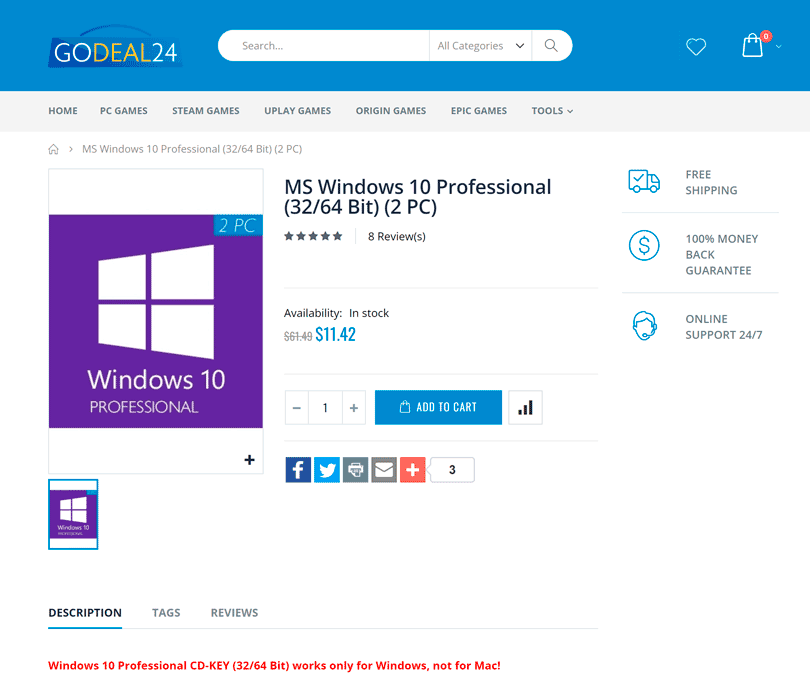Decrease quantity with minus button
This screenshot has width=810, height=680.
coord(297,408)
